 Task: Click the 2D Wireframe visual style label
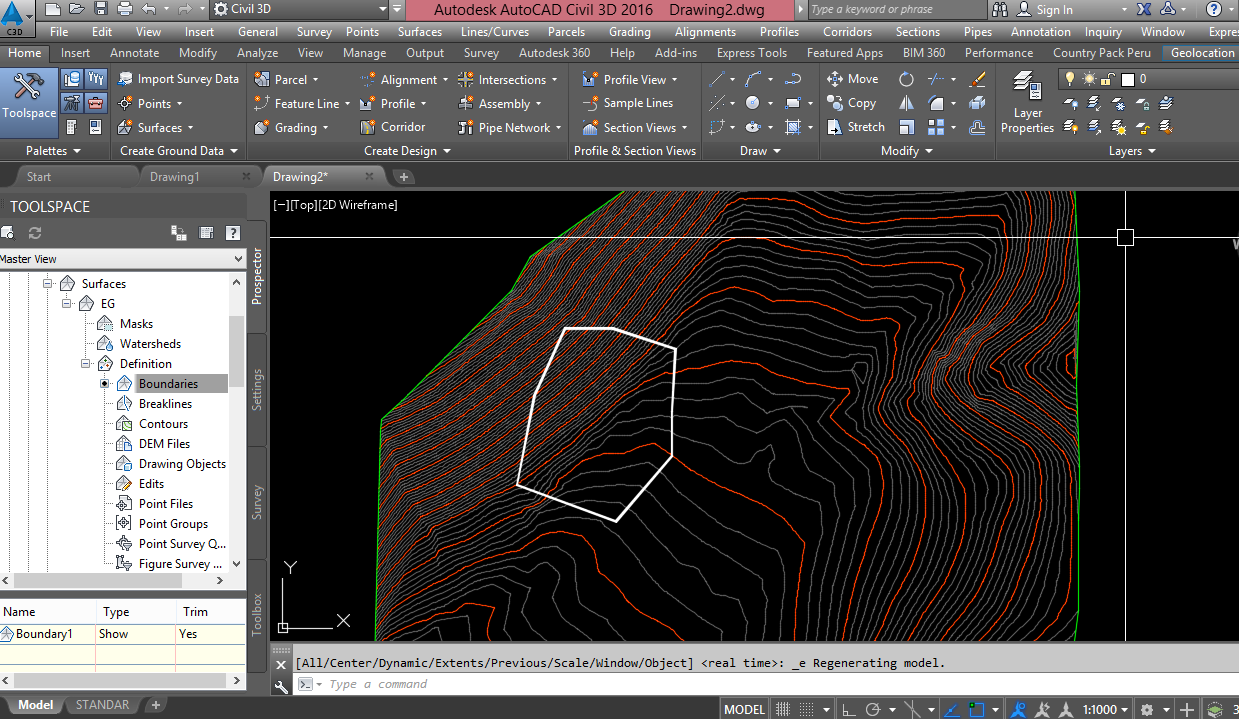(x=357, y=205)
